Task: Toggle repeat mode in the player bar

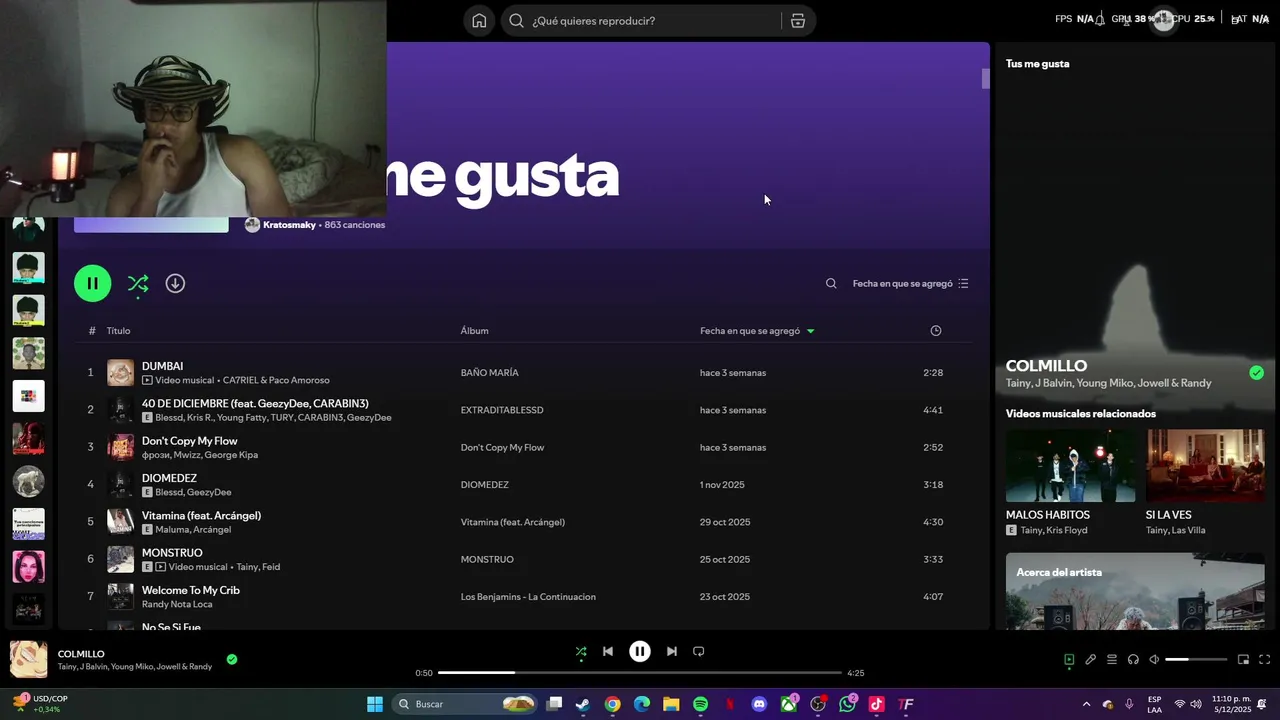Action: (x=699, y=652)
